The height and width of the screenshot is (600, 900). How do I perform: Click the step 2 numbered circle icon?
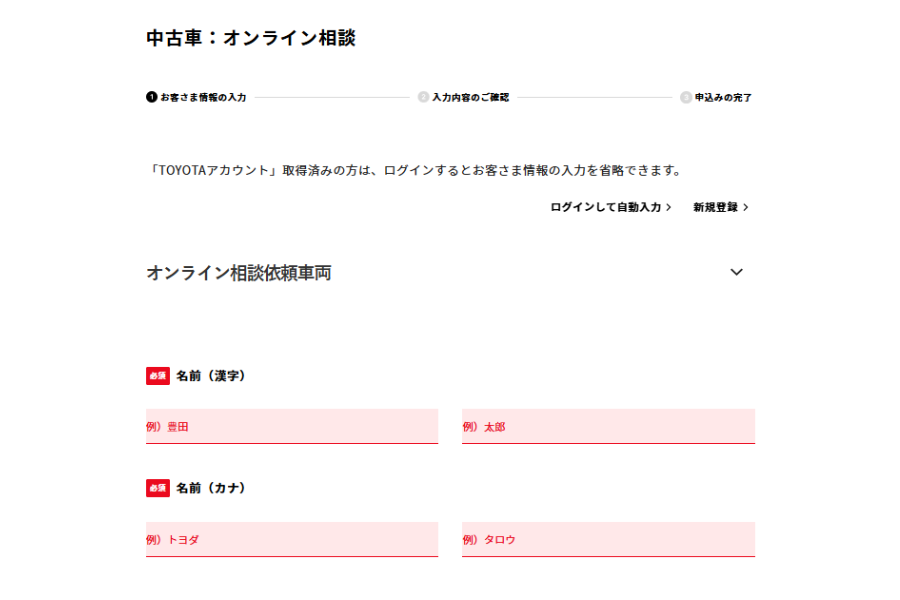click(x=423, y=97)
